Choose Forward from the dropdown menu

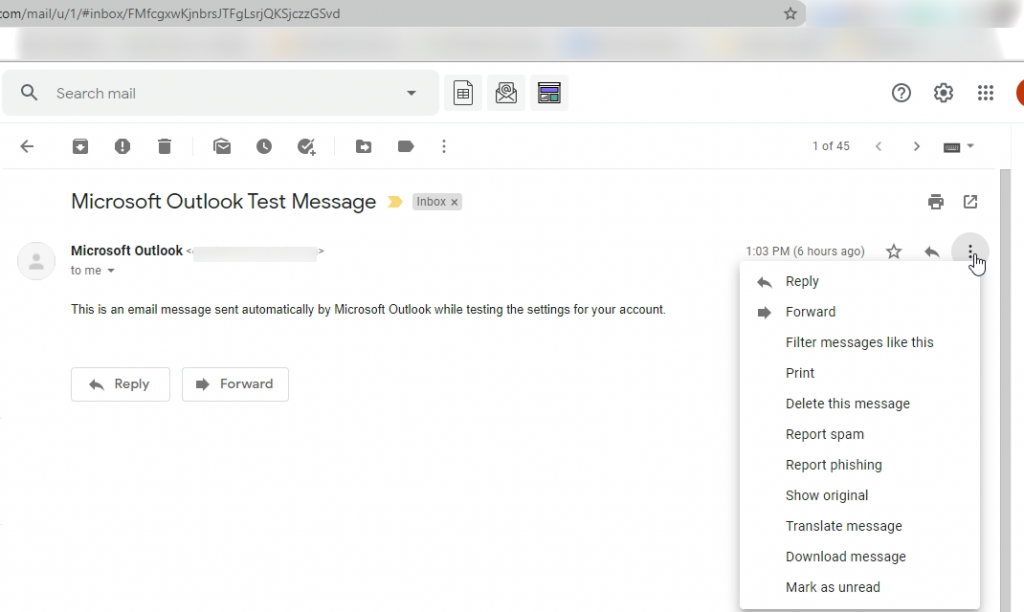[x=859, y=312]
